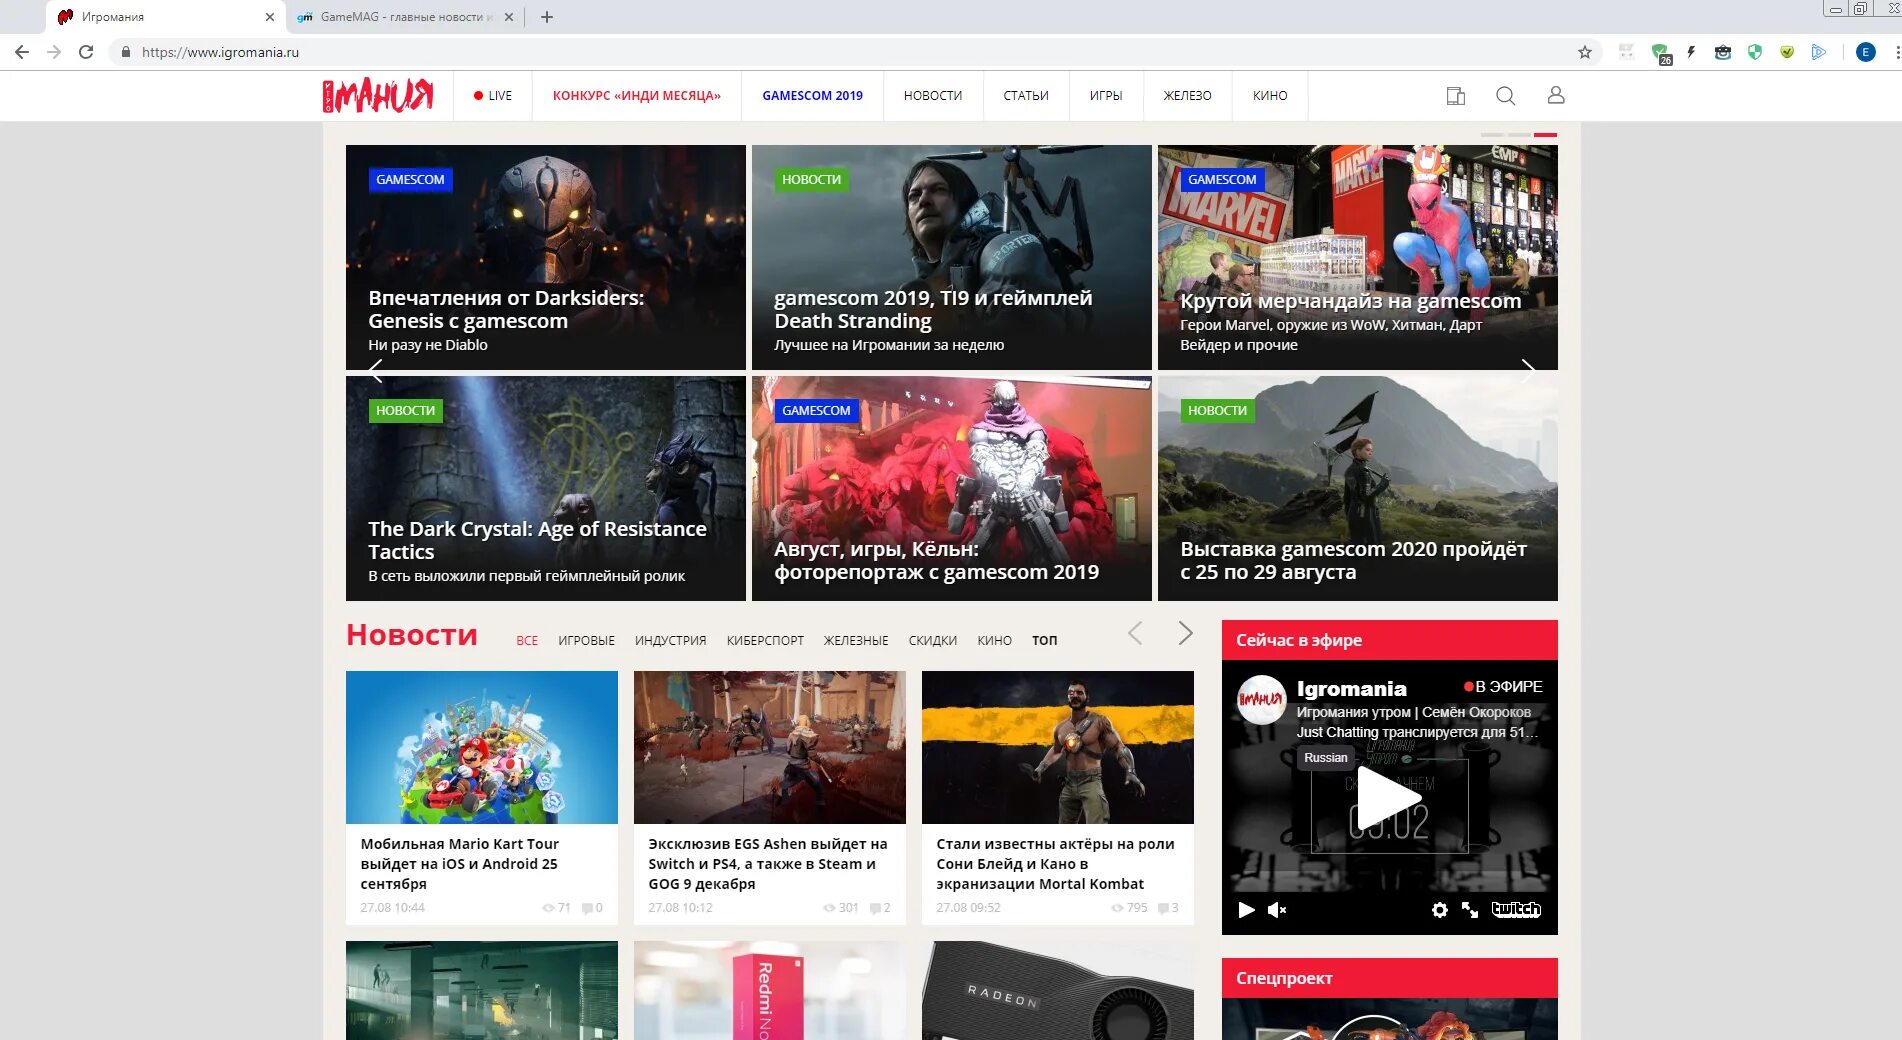Unmute the Twitch player volume
Image resolution: width=1902 pixels, height=1040 pixels.
(x=1277, y=910)
